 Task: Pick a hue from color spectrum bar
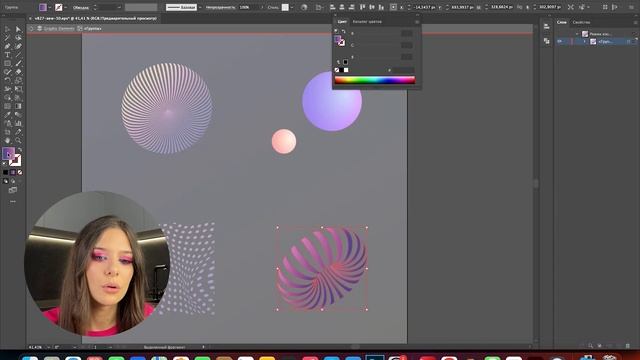coord(375,80)
